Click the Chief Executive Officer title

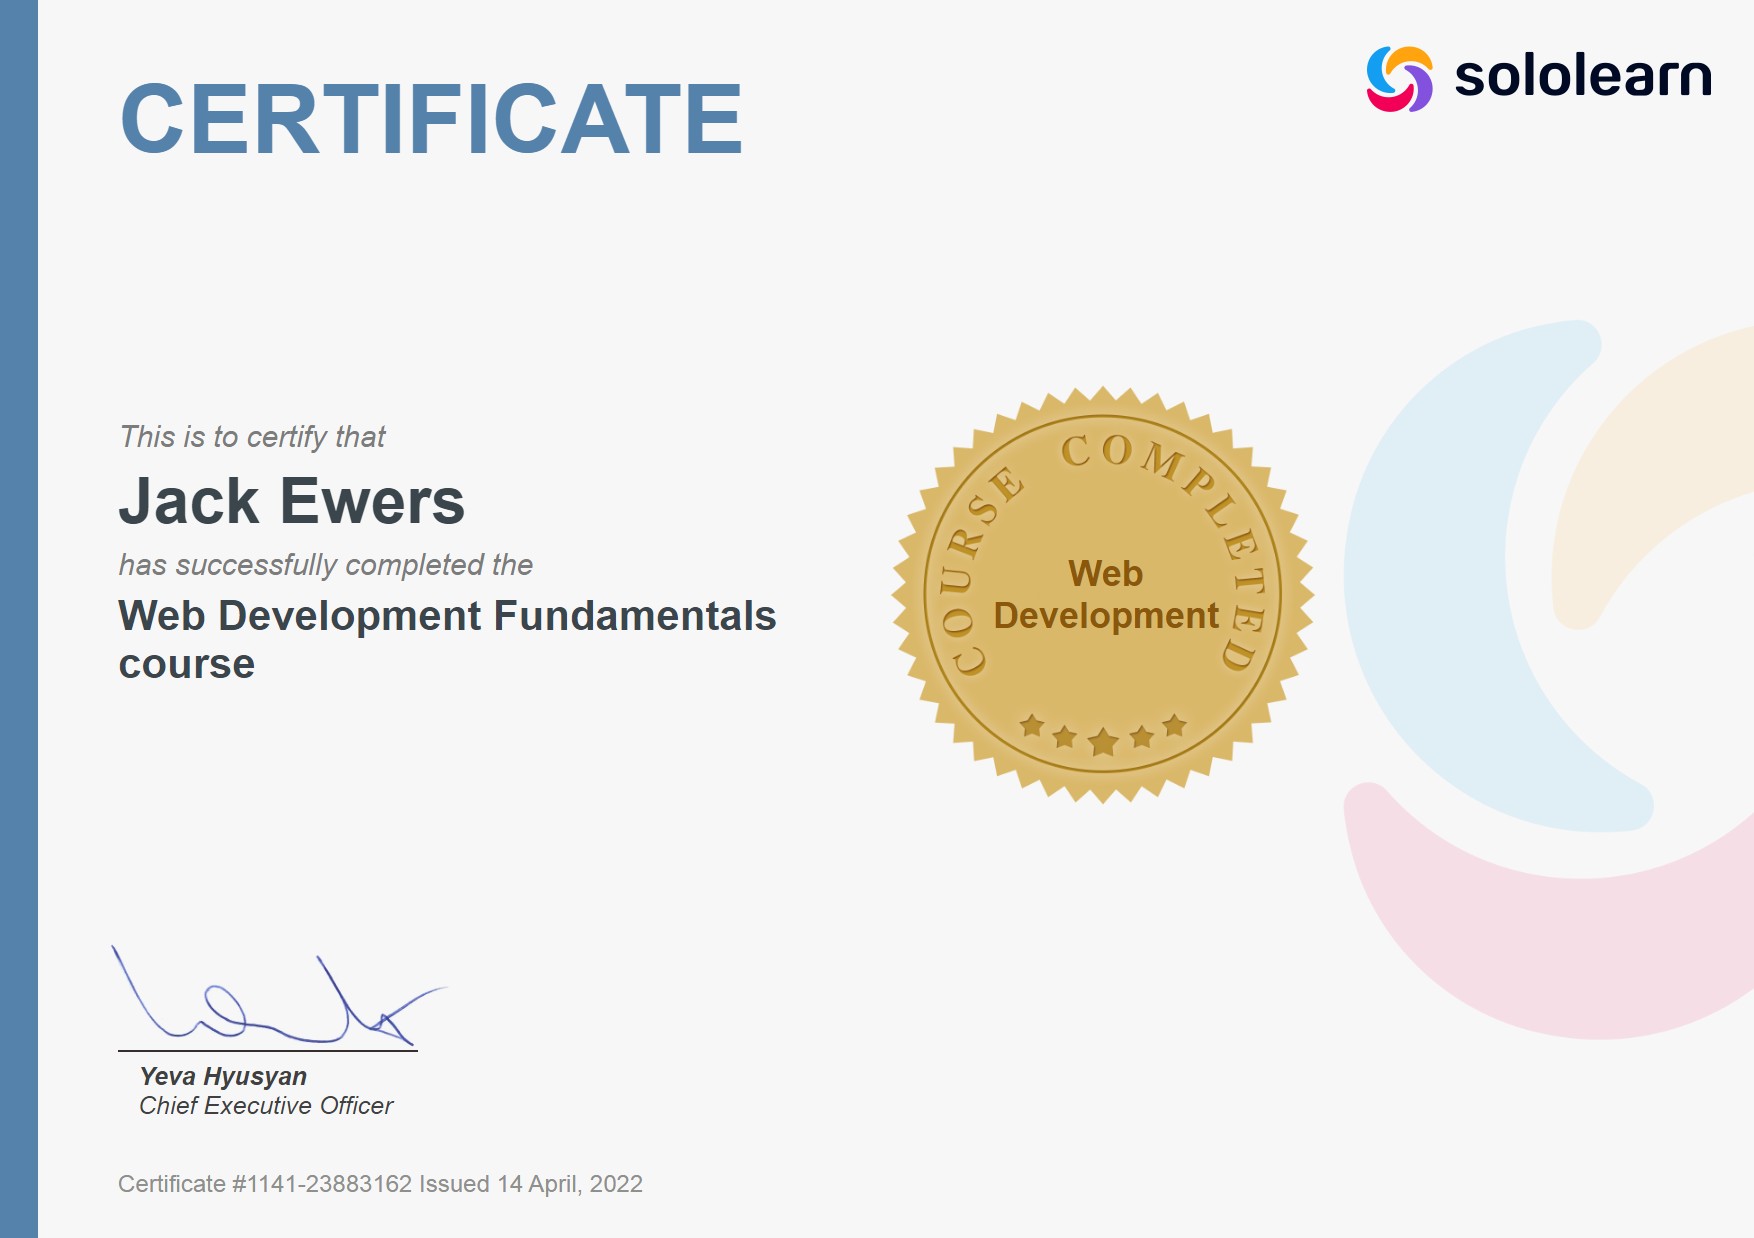click(266, 1106)
